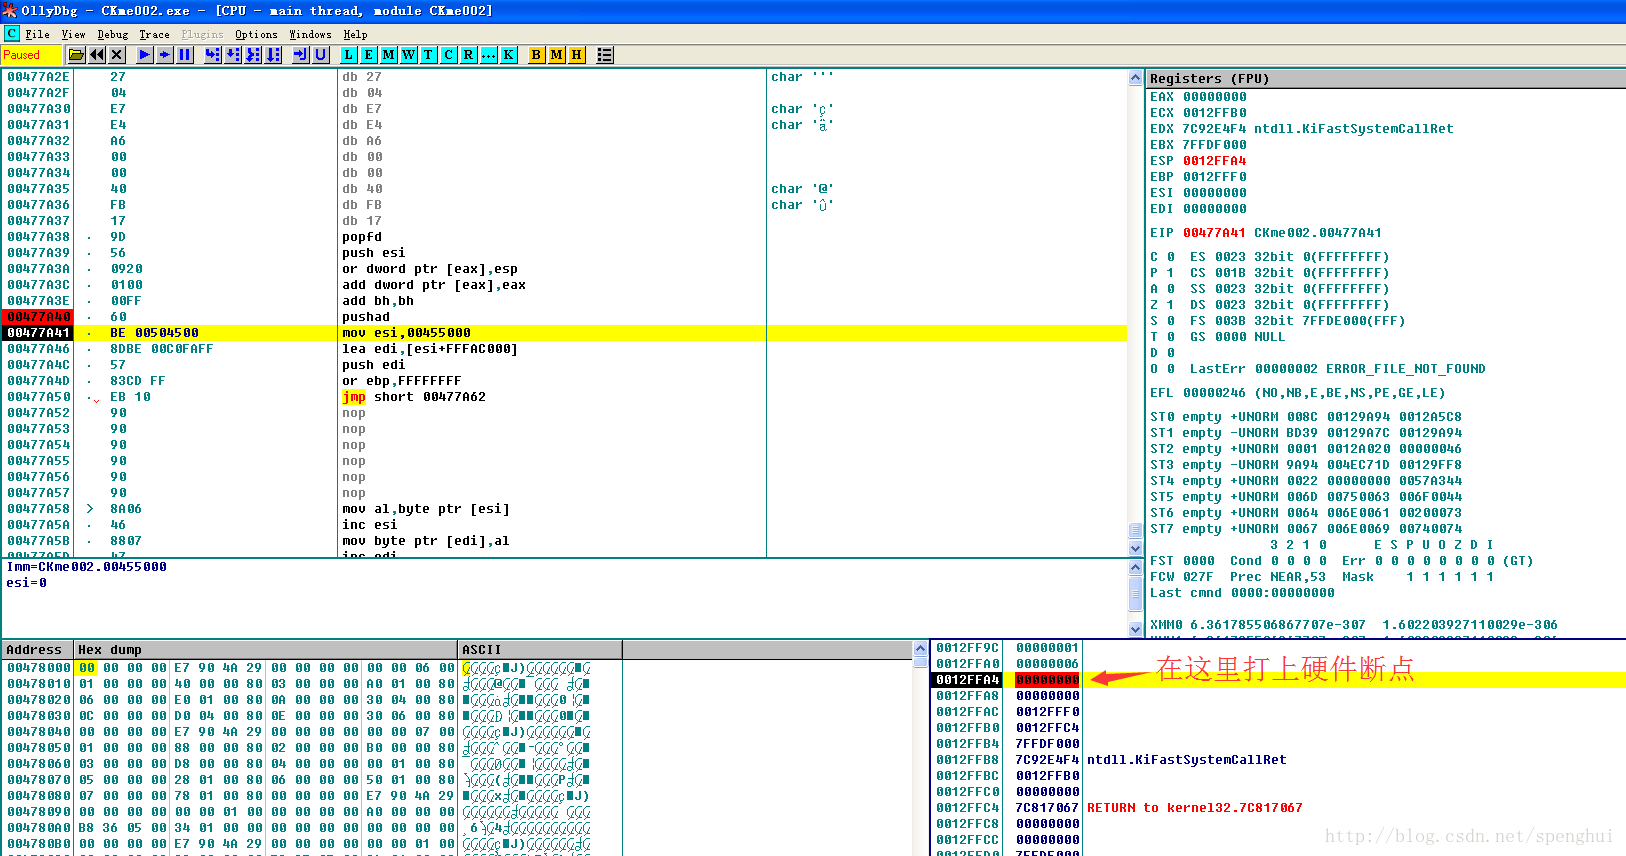This screenshot has height=856, width=1626.
Task: Show search results with R icon
Action: click(x=469, y=55)
